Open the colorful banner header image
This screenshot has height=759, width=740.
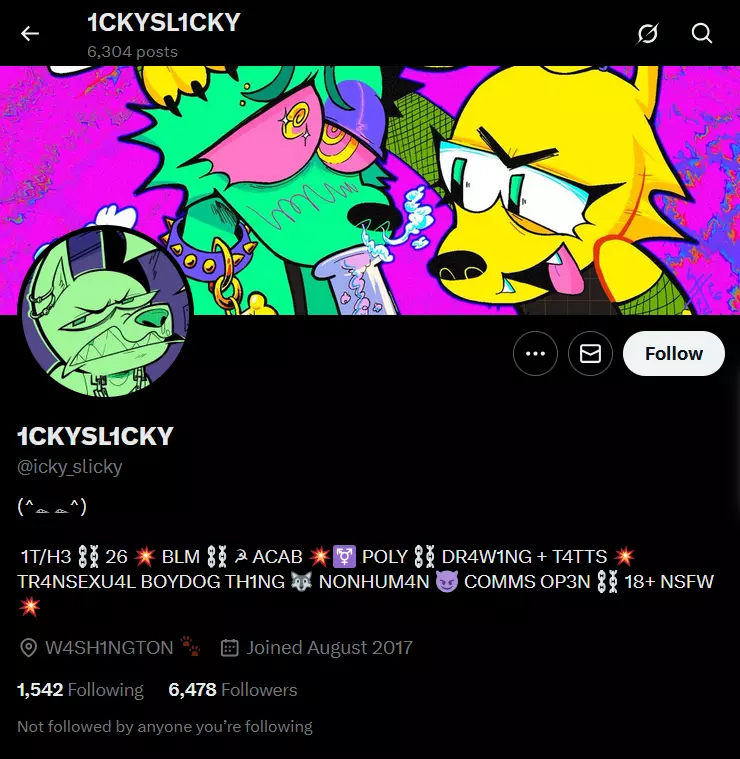pos(370,190)
